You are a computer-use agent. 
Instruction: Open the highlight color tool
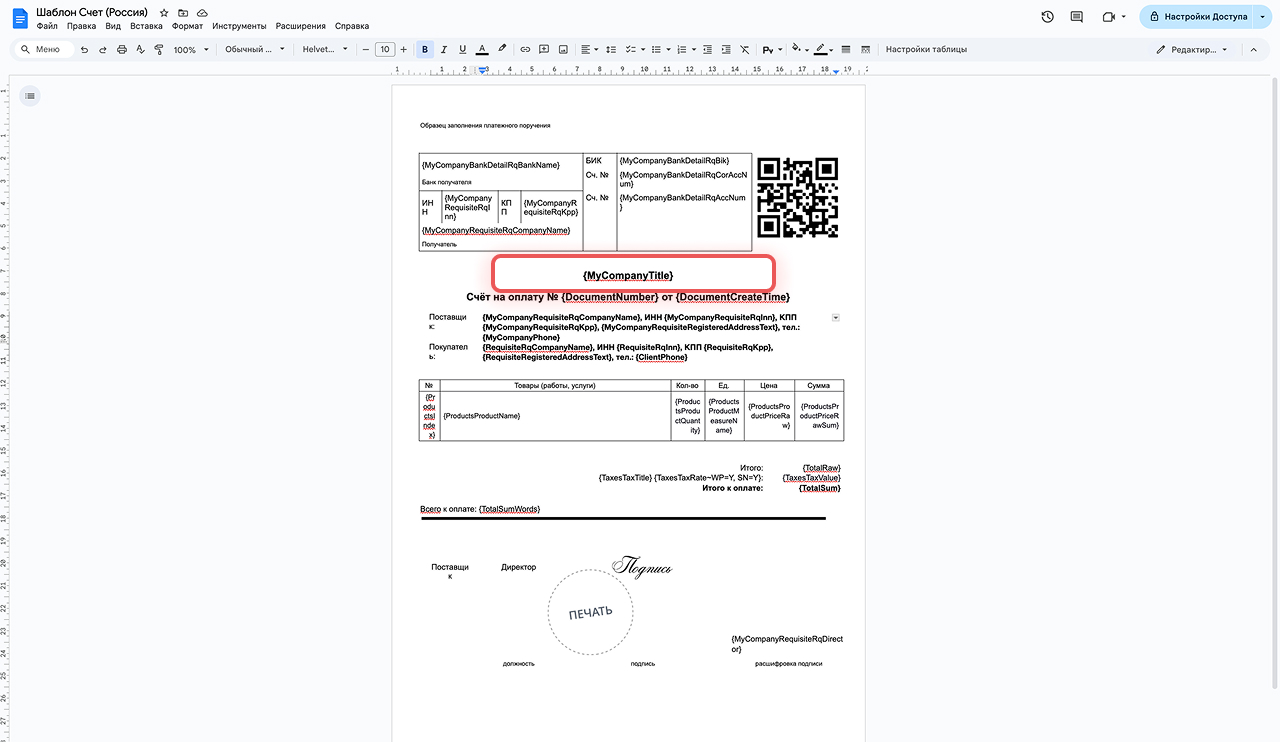(502, 49)
